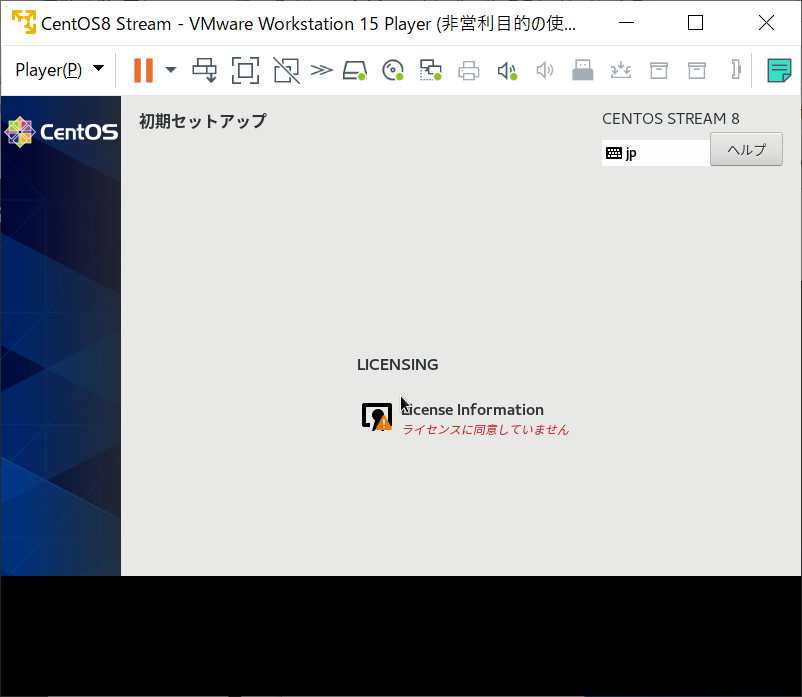
Task: Click the printer device icon
Action: [469, 71]
